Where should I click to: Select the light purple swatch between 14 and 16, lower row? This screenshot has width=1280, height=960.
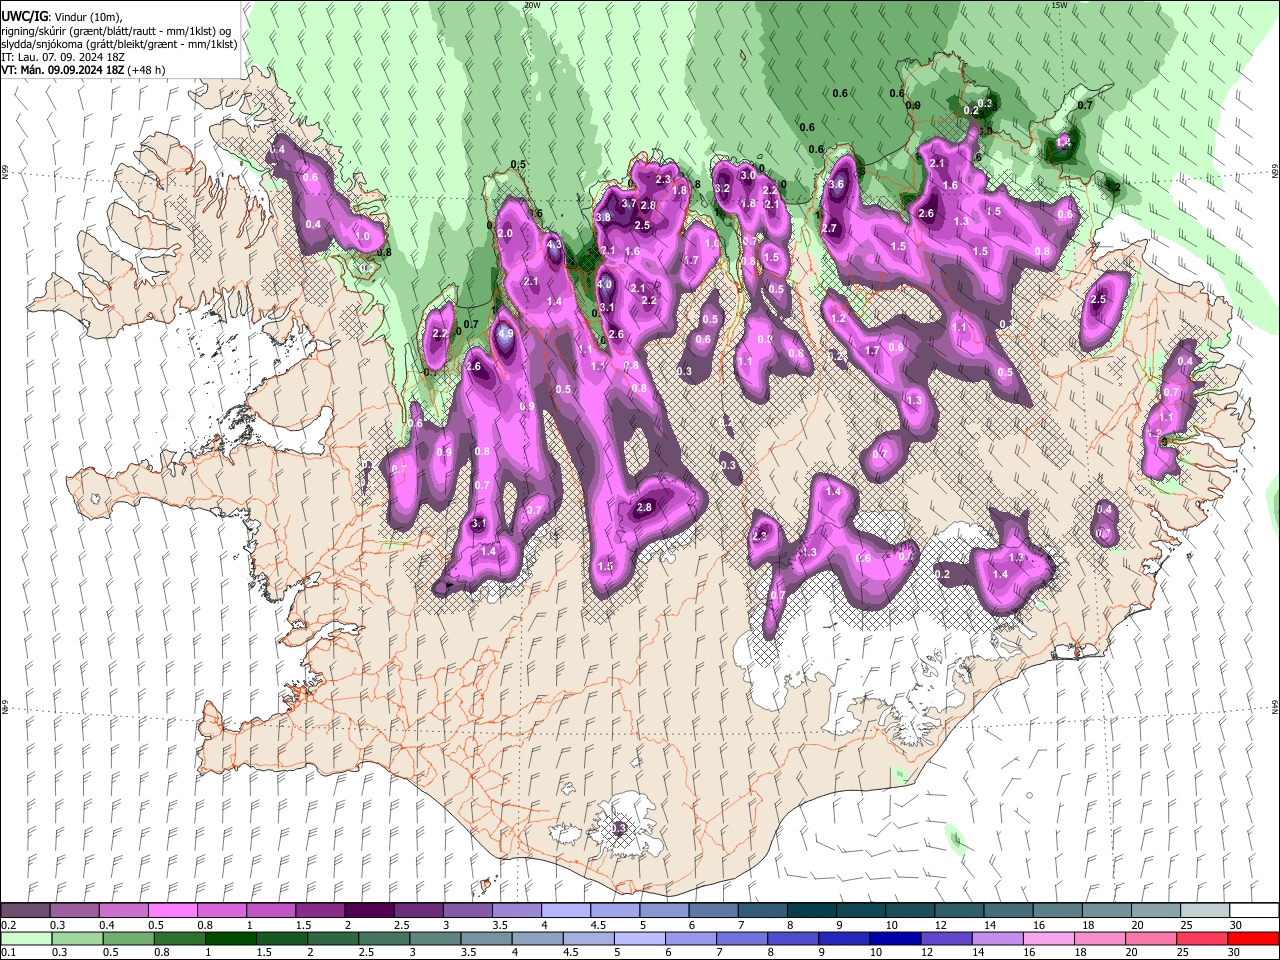[998, 938]
